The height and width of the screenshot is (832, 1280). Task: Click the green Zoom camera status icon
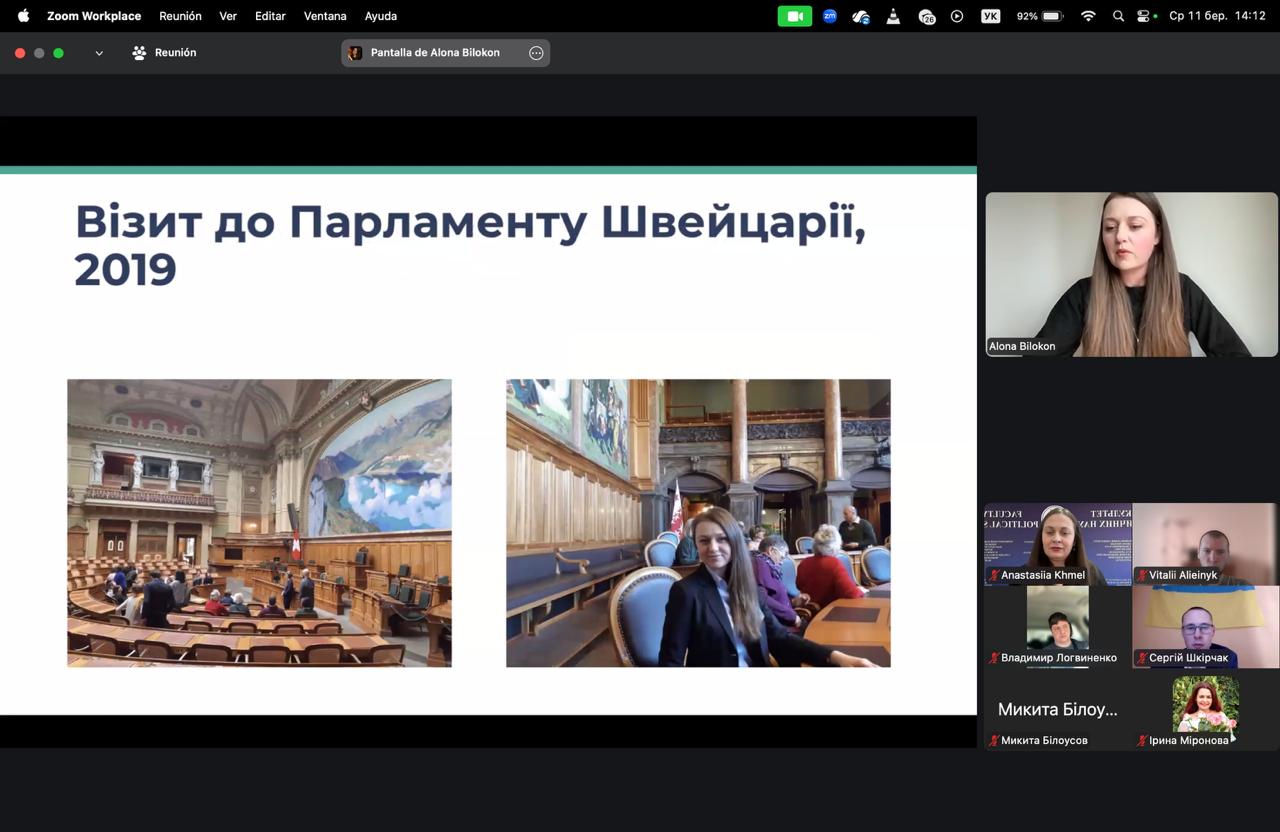pyautogui.click(x=795, y=16)
